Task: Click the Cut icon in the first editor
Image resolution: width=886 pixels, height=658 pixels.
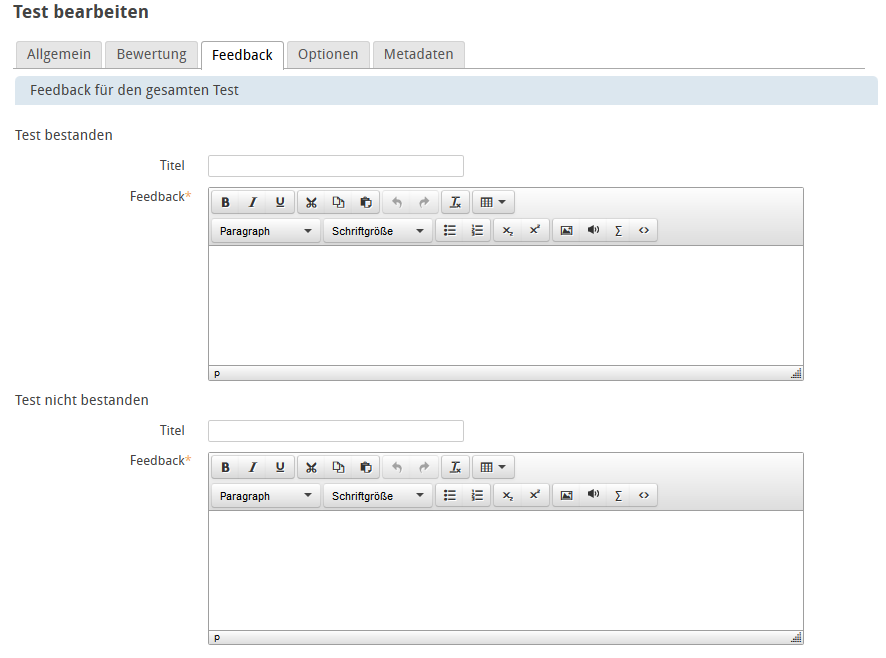Action: click(311, 203)
